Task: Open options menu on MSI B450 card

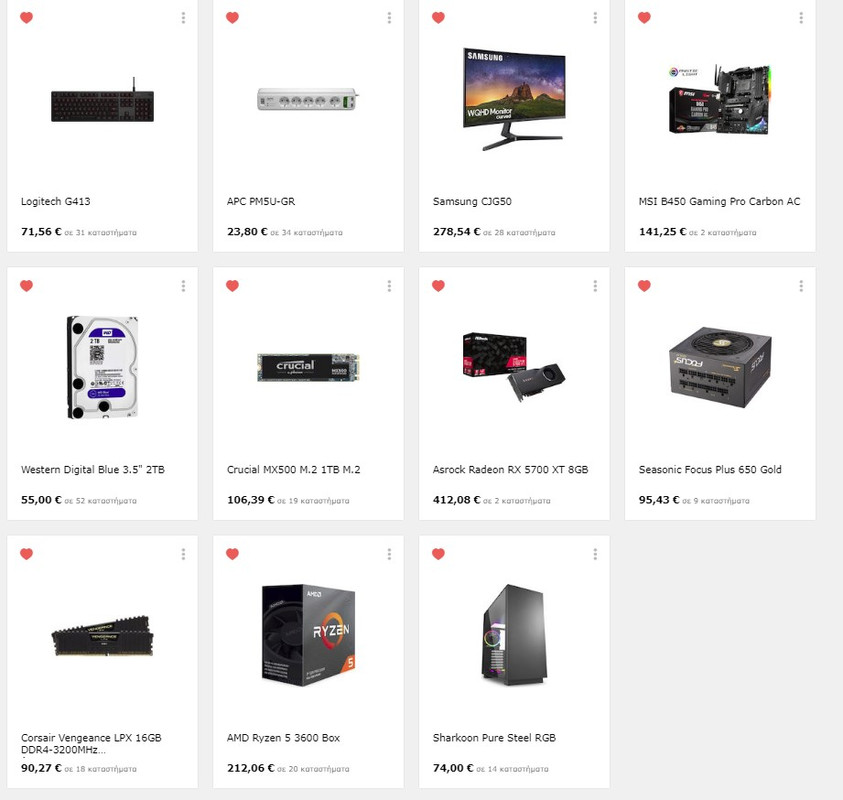Action: coord(801,18)
